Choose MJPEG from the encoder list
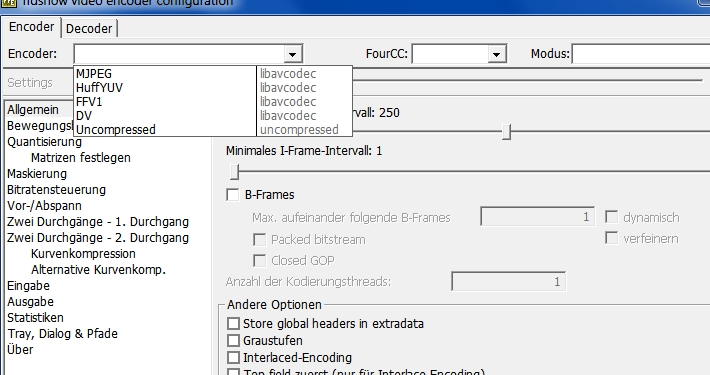This screenshot has height=375, width=710. pyautogui.click(x=213, y=73)
